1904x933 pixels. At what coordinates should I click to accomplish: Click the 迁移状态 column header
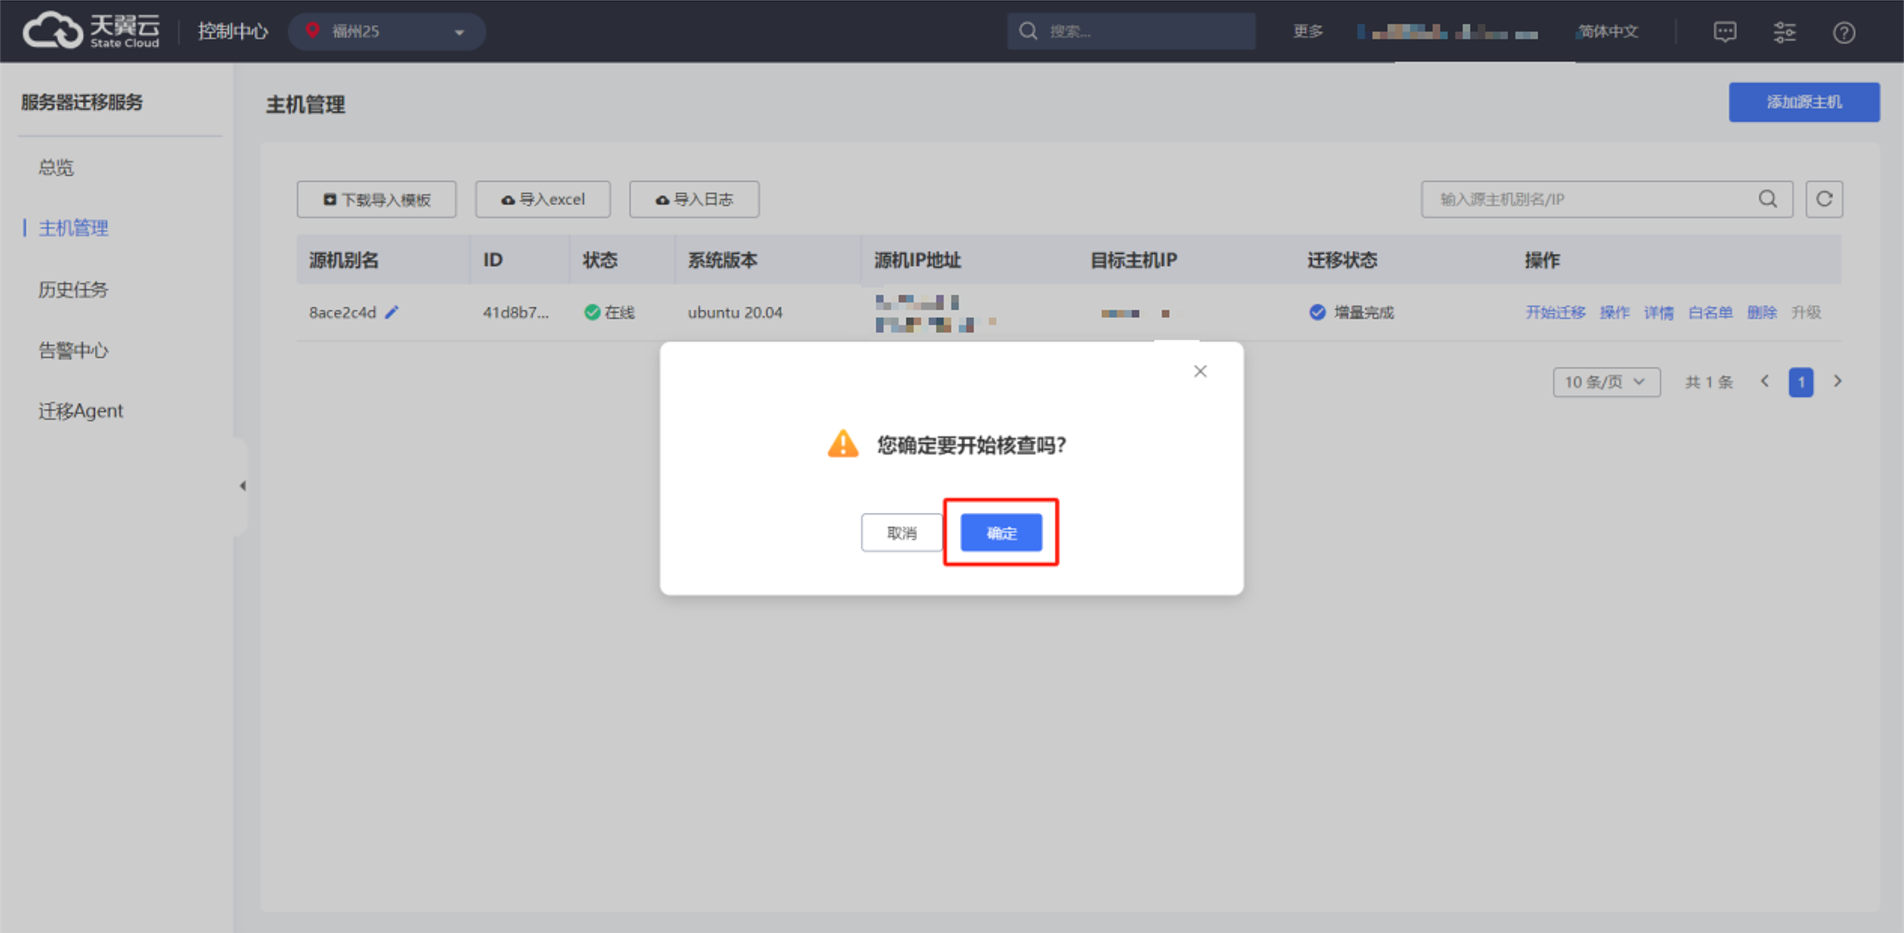[1342, 260]
